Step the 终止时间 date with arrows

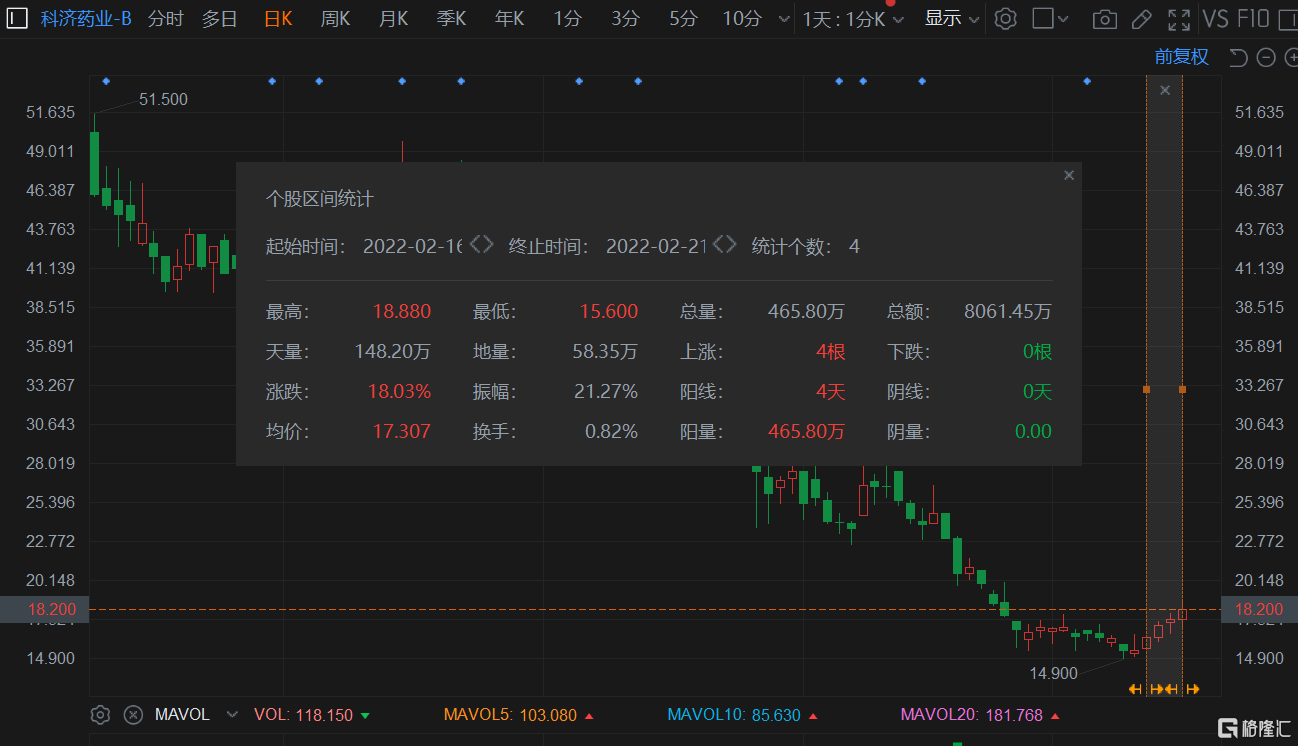click(725, 245)
